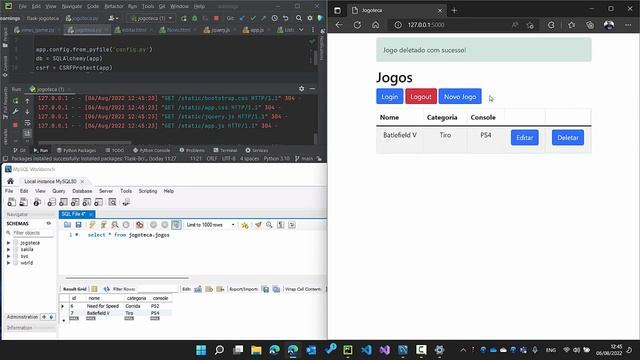Click the browser home icon

pos(376,25)
